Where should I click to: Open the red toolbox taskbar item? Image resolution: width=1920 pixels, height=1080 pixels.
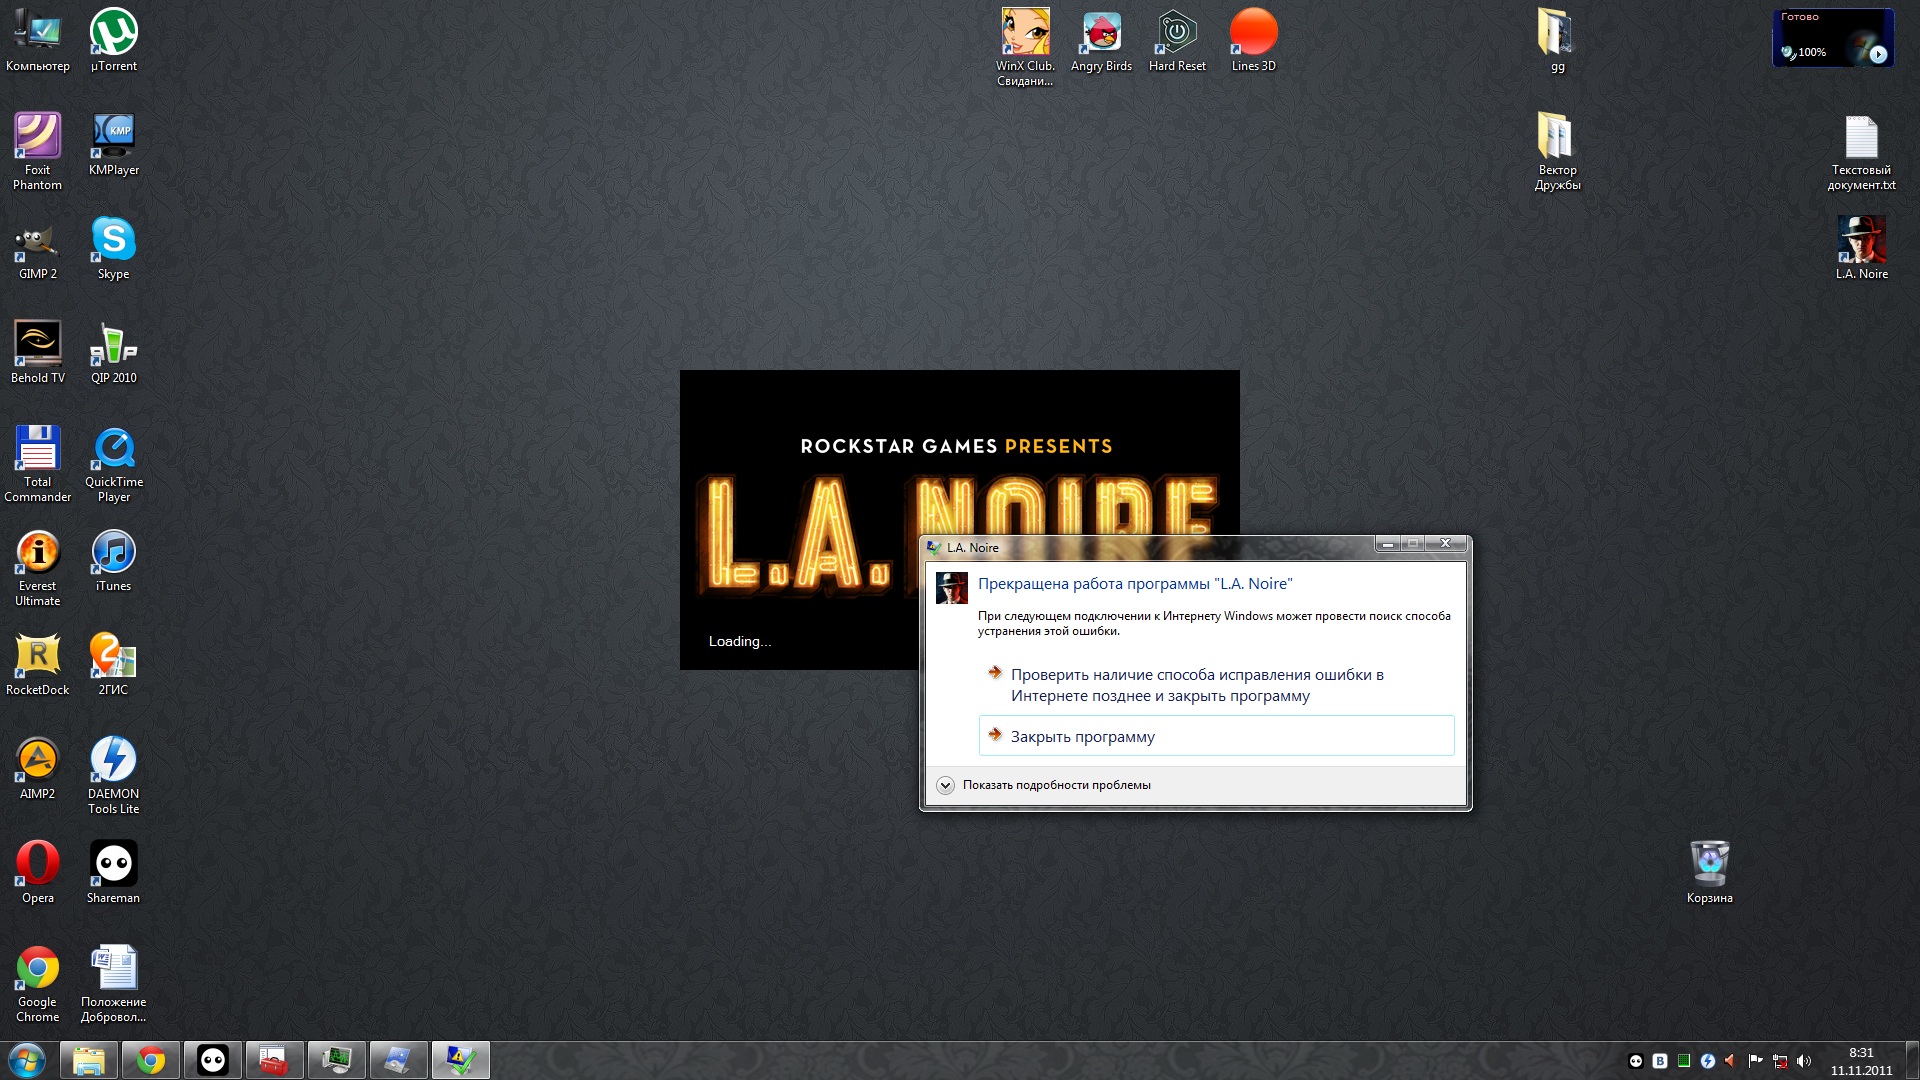(275, 1060)
